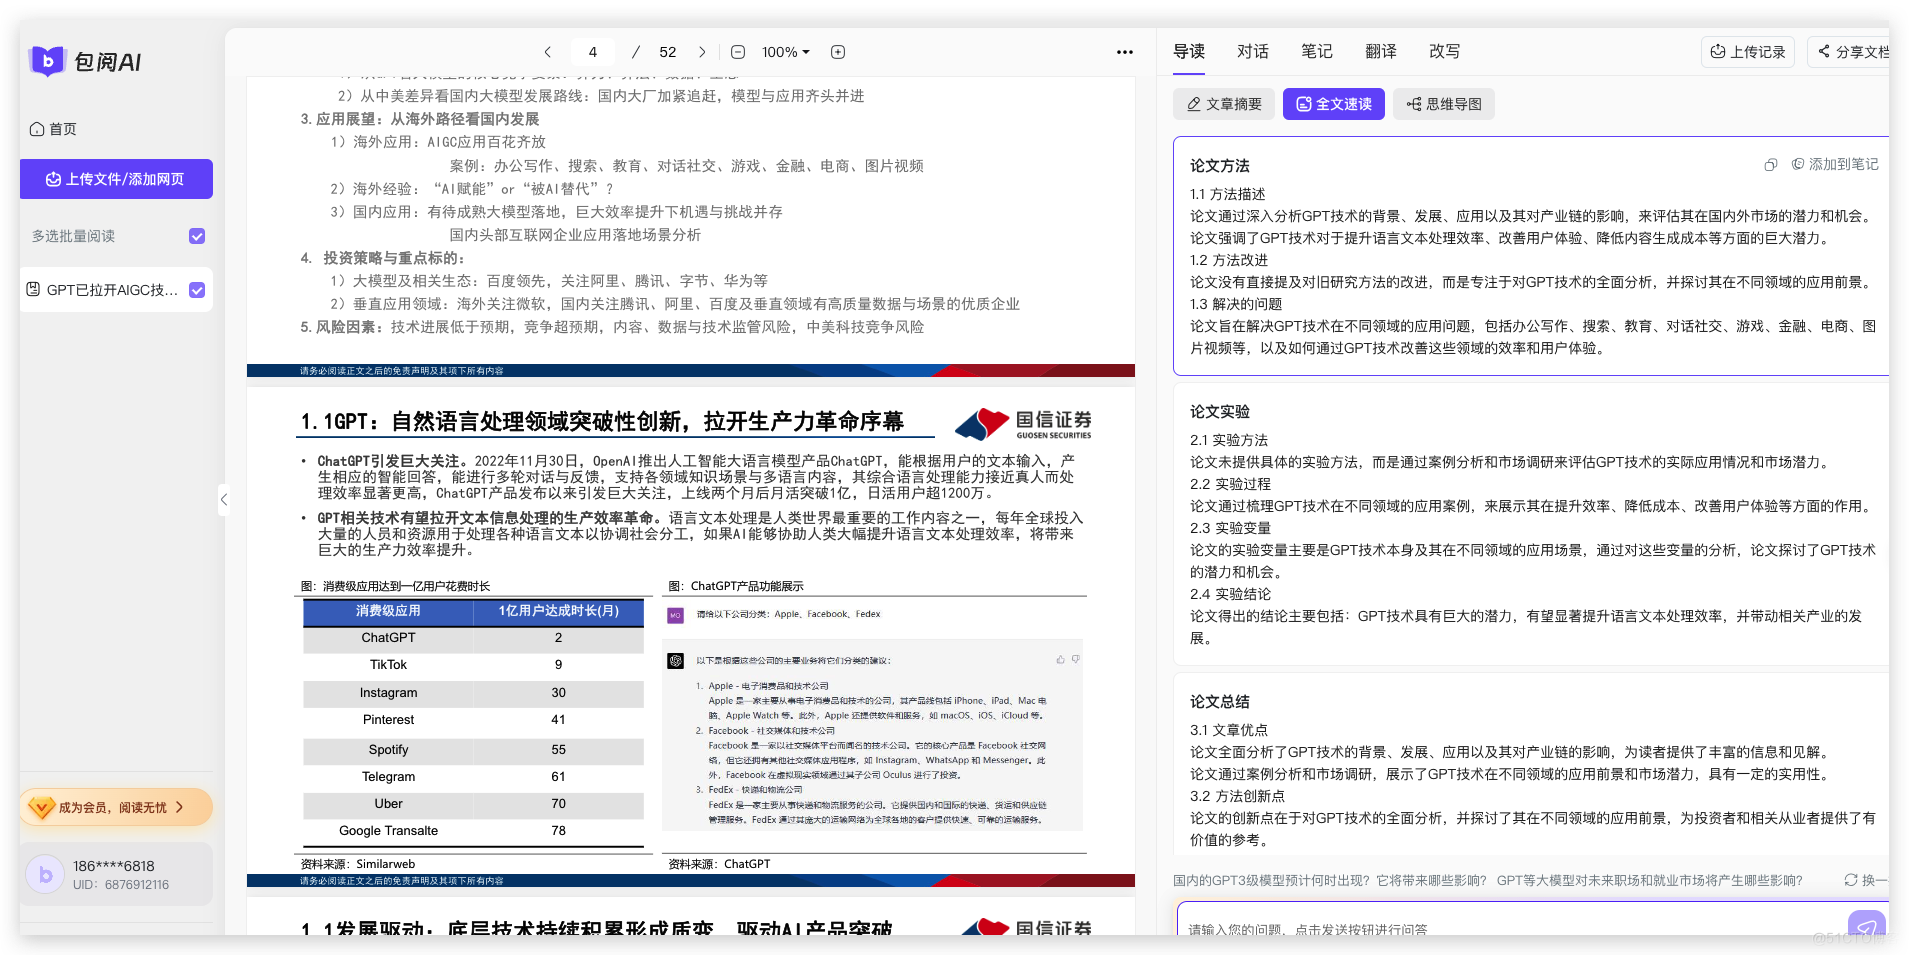Viewport: 1909px width, 955px height.
Task: Select the 文章摘要 option
Action: (x=1224, y=104)
